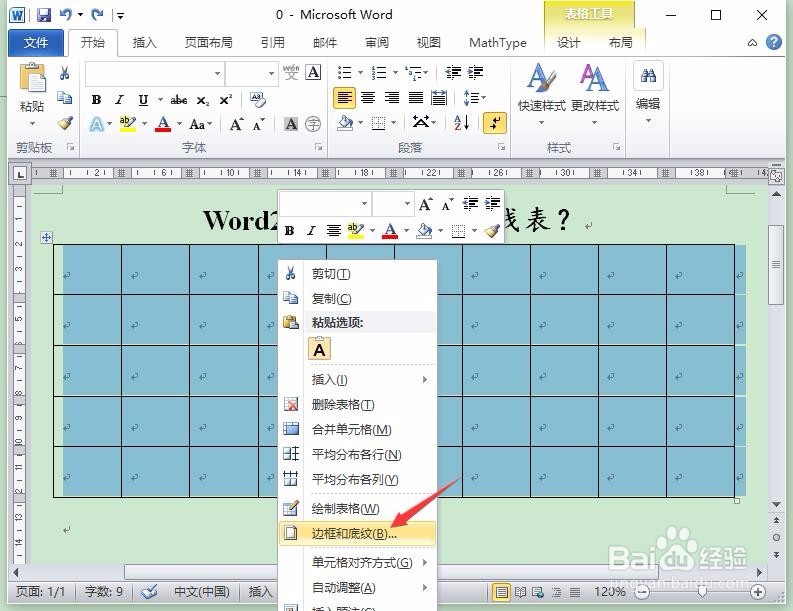Click Decrease Indent icon in ribbon
The width and height of the screenshot is (793, 611).
pos(453,73)
